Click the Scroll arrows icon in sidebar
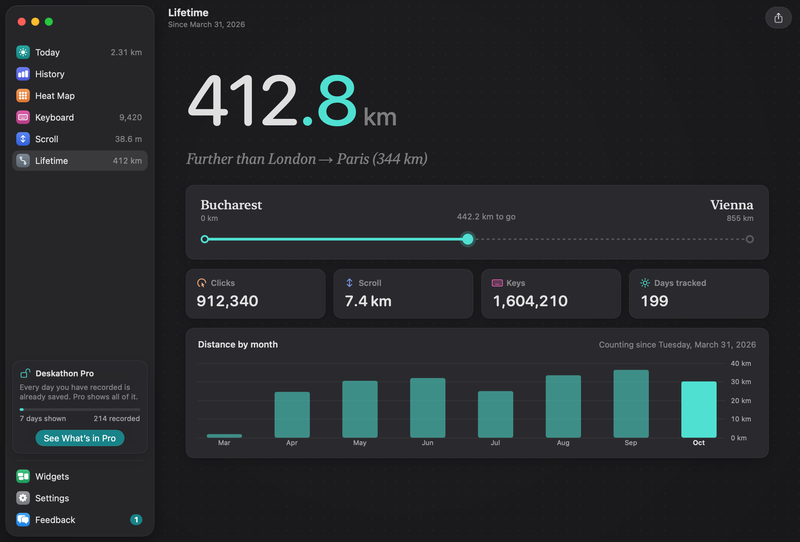Screen dimensions: 800x542 (x=23, y=139)
